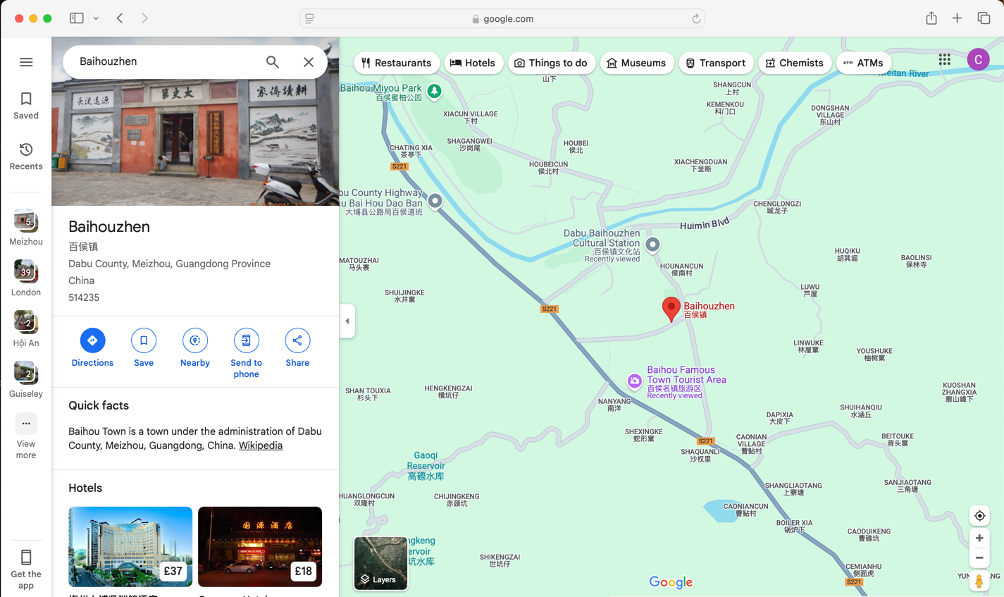This screenshot has width=1004, height=597.
Task: Open the Google apps grid
Action: (944, 60)
